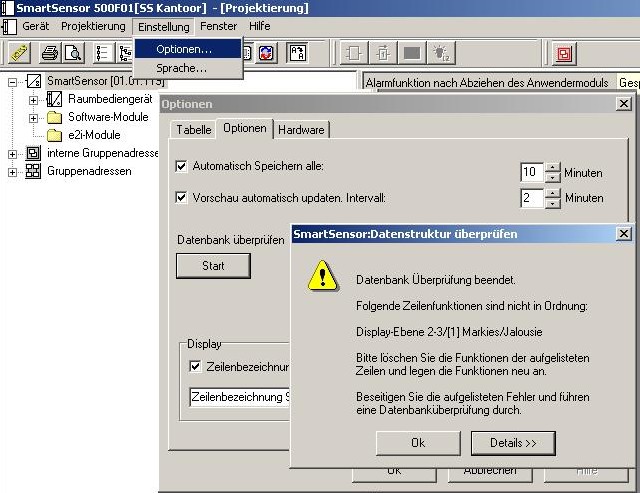640x493 pixels.
Task: Choose Sprache from the Einstellung menu
Action: tap(181, 68)
